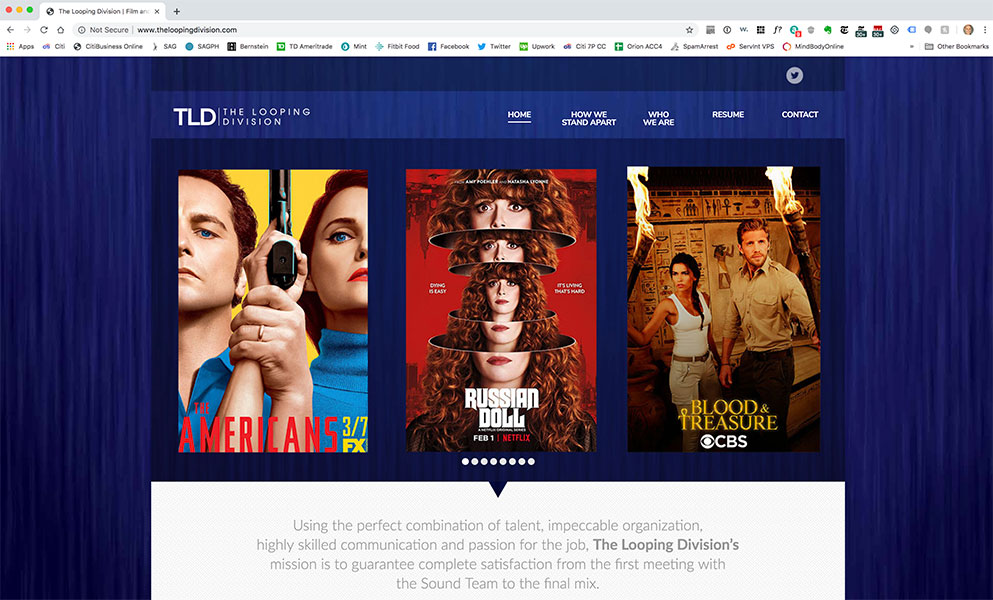993x600 pixels.
Task: Click the bold "The Looping Division's" text
Action: point(666,545)
